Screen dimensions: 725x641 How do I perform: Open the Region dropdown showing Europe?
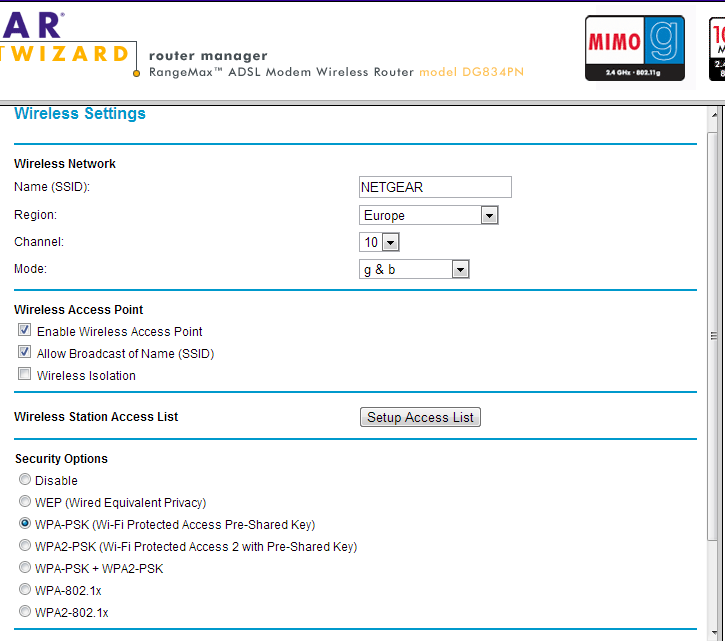point(428,215)
